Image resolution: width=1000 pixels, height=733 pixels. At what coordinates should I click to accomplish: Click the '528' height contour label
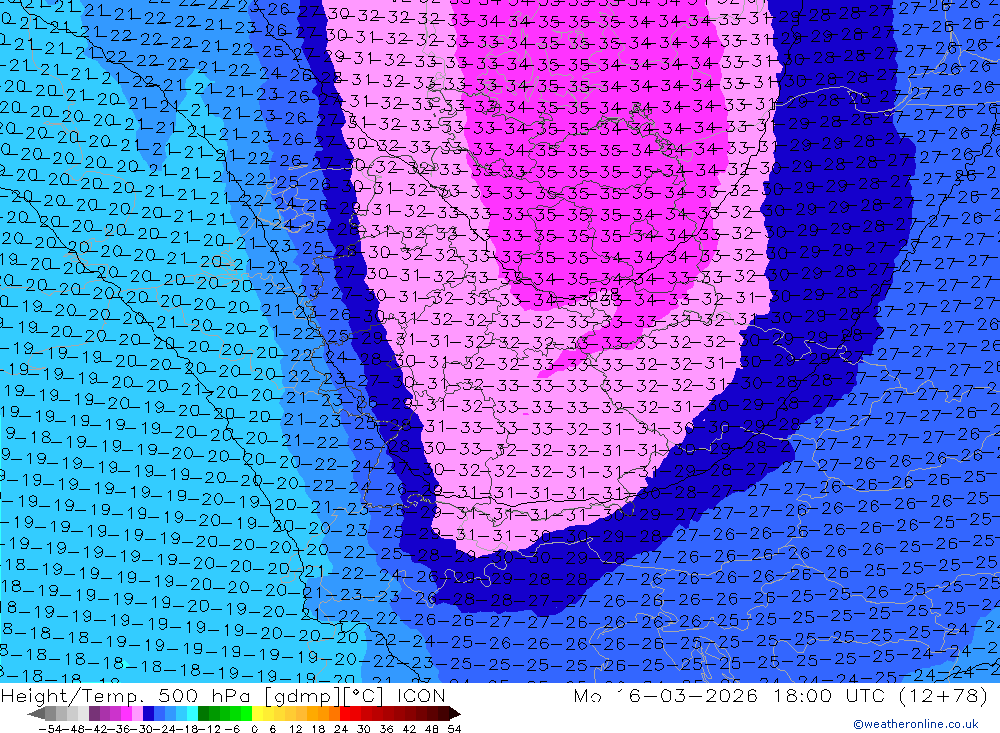(603, 293)
